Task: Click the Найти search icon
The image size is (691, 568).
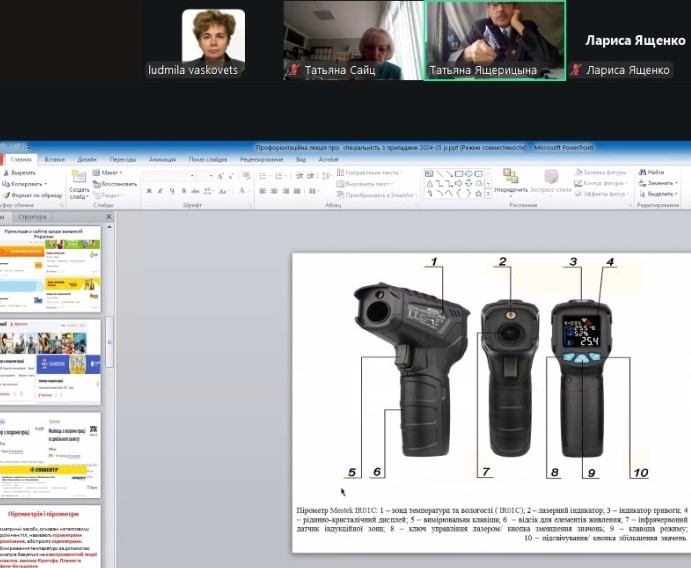Action: point(642,172)
